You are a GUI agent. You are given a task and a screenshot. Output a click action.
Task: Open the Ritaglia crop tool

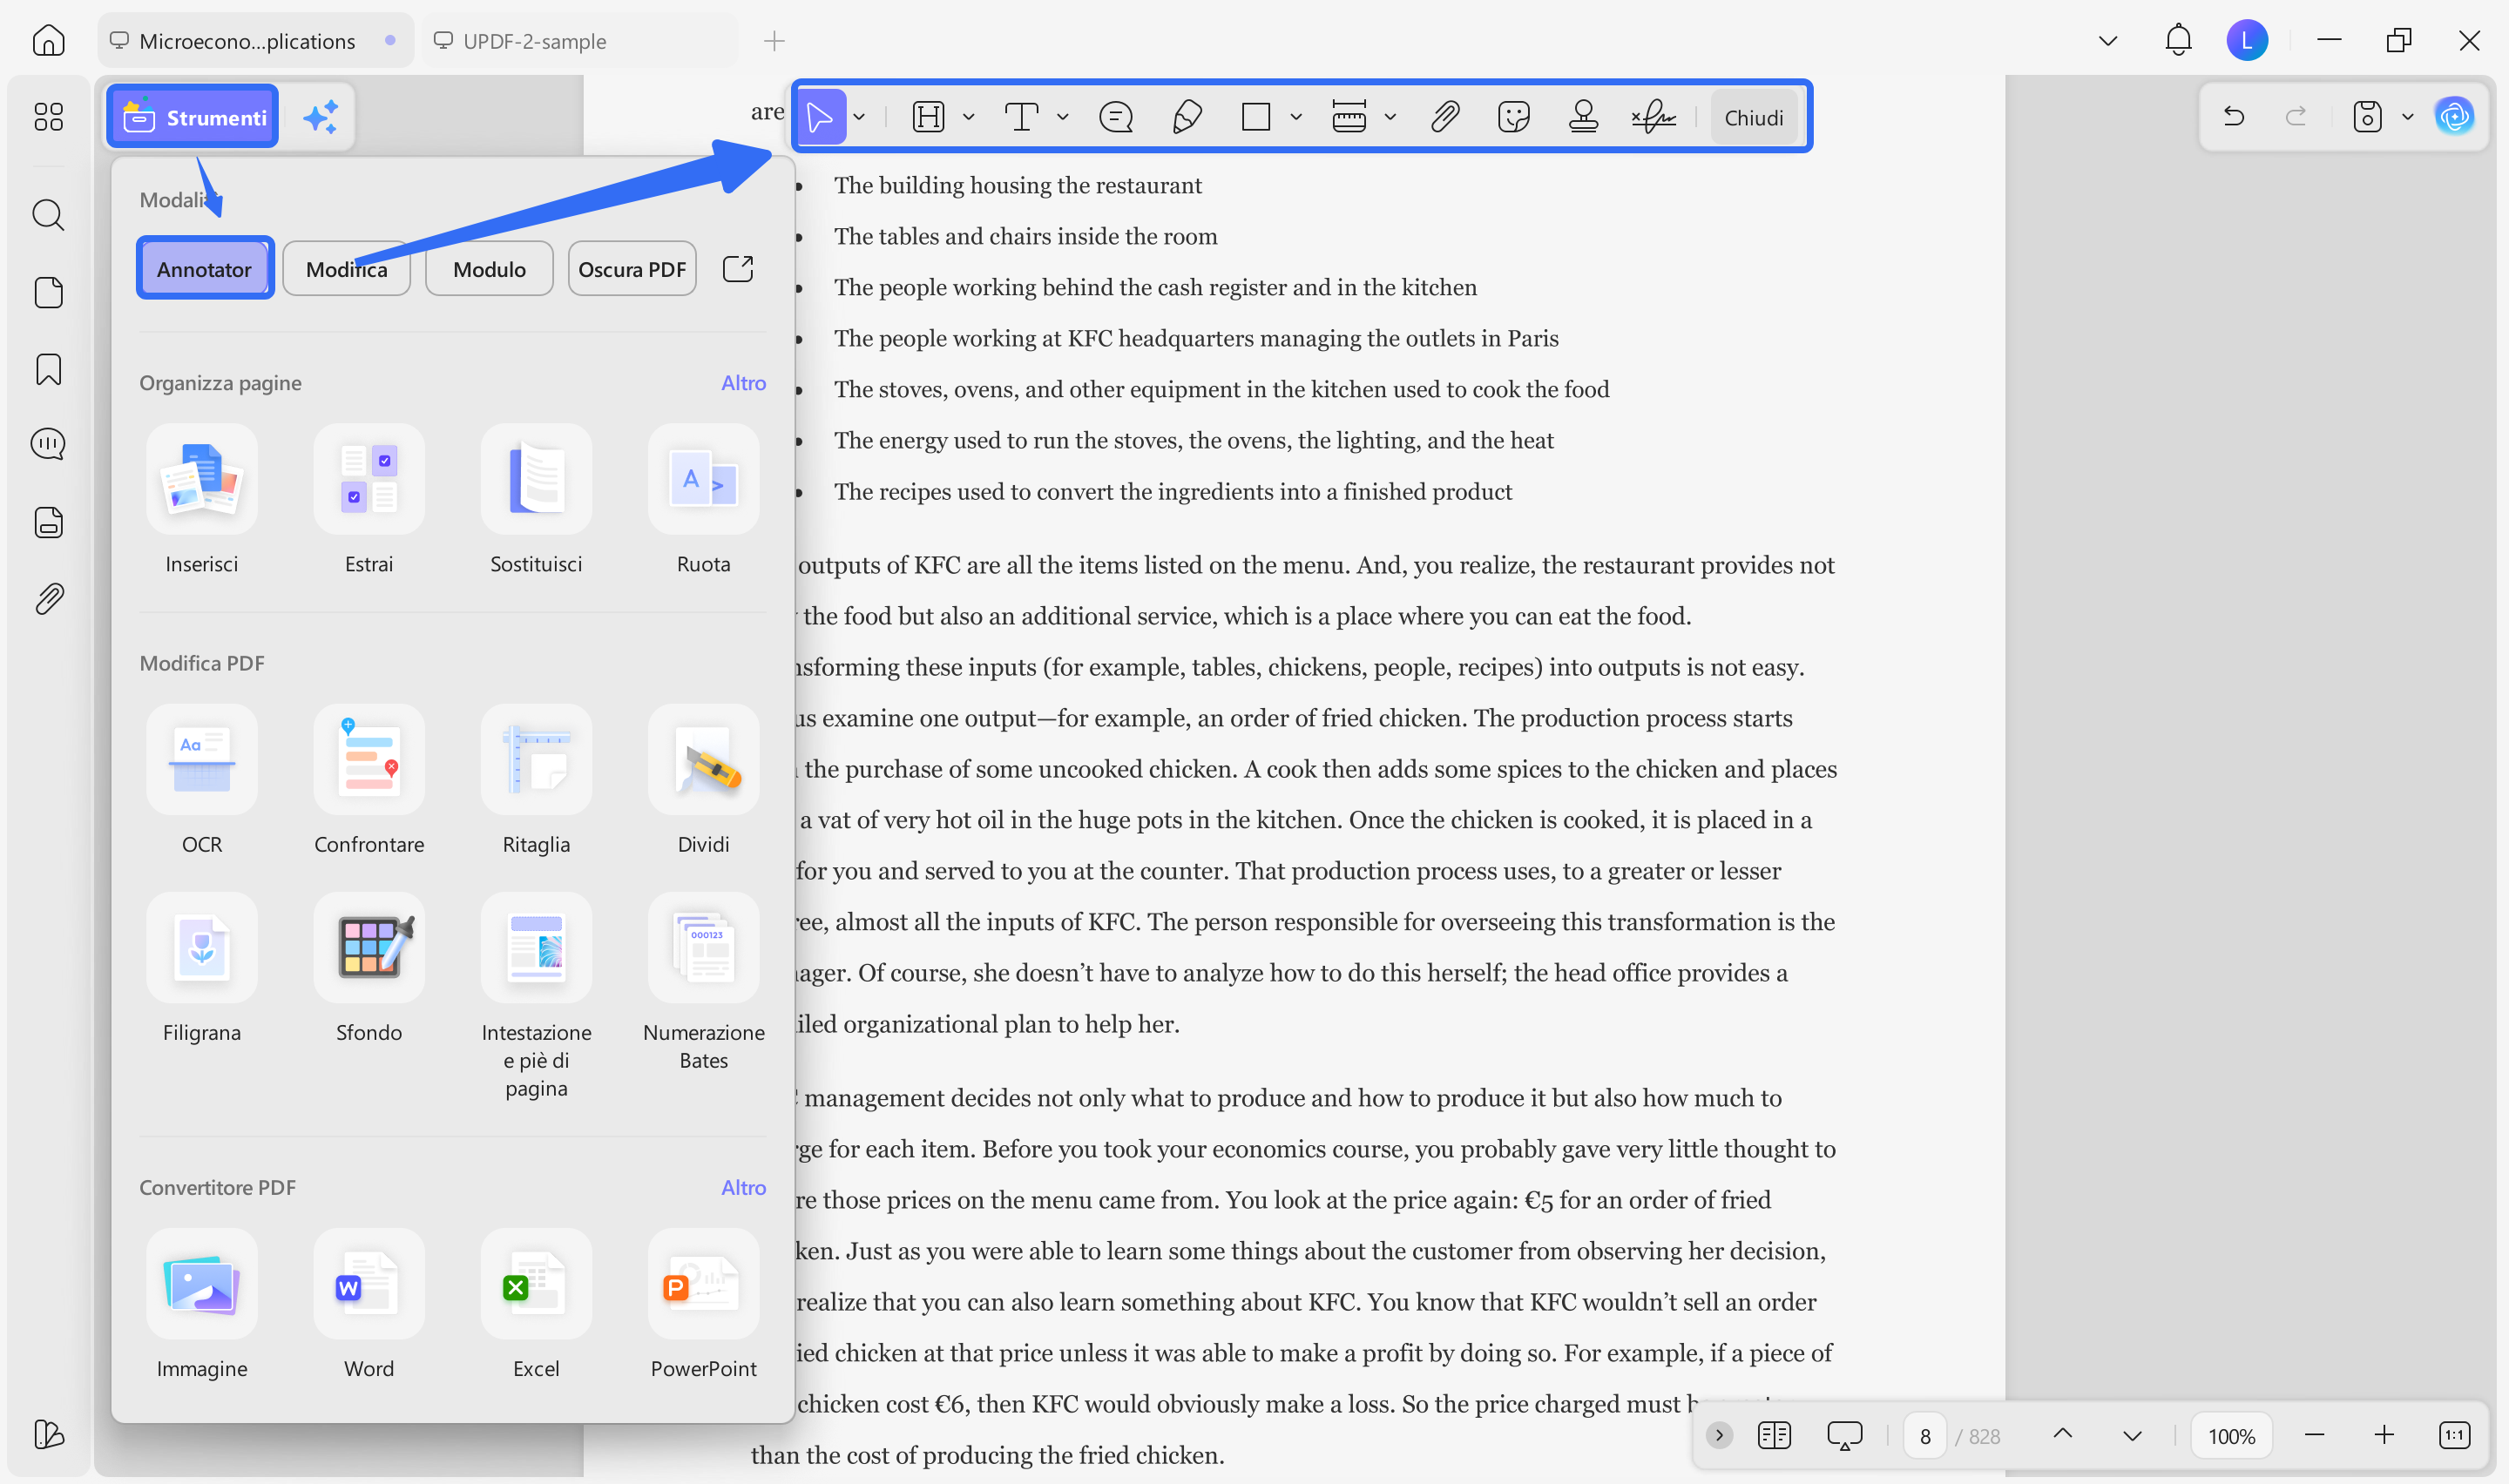pos(536,780)
